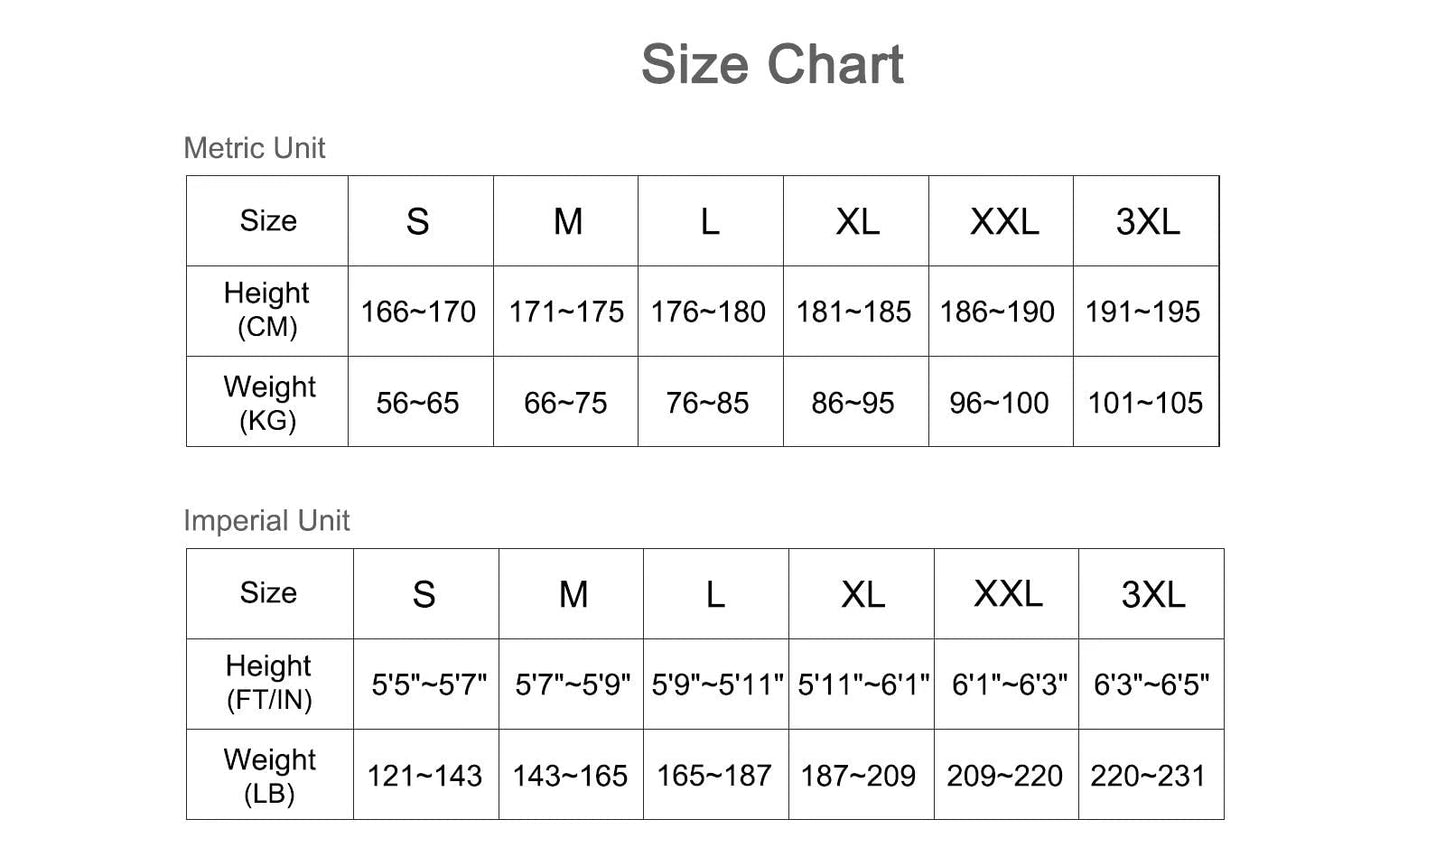Click the 86~95 kilogram cell
The height and width of the screenshot is (866, 1445).
click(853, 403)
